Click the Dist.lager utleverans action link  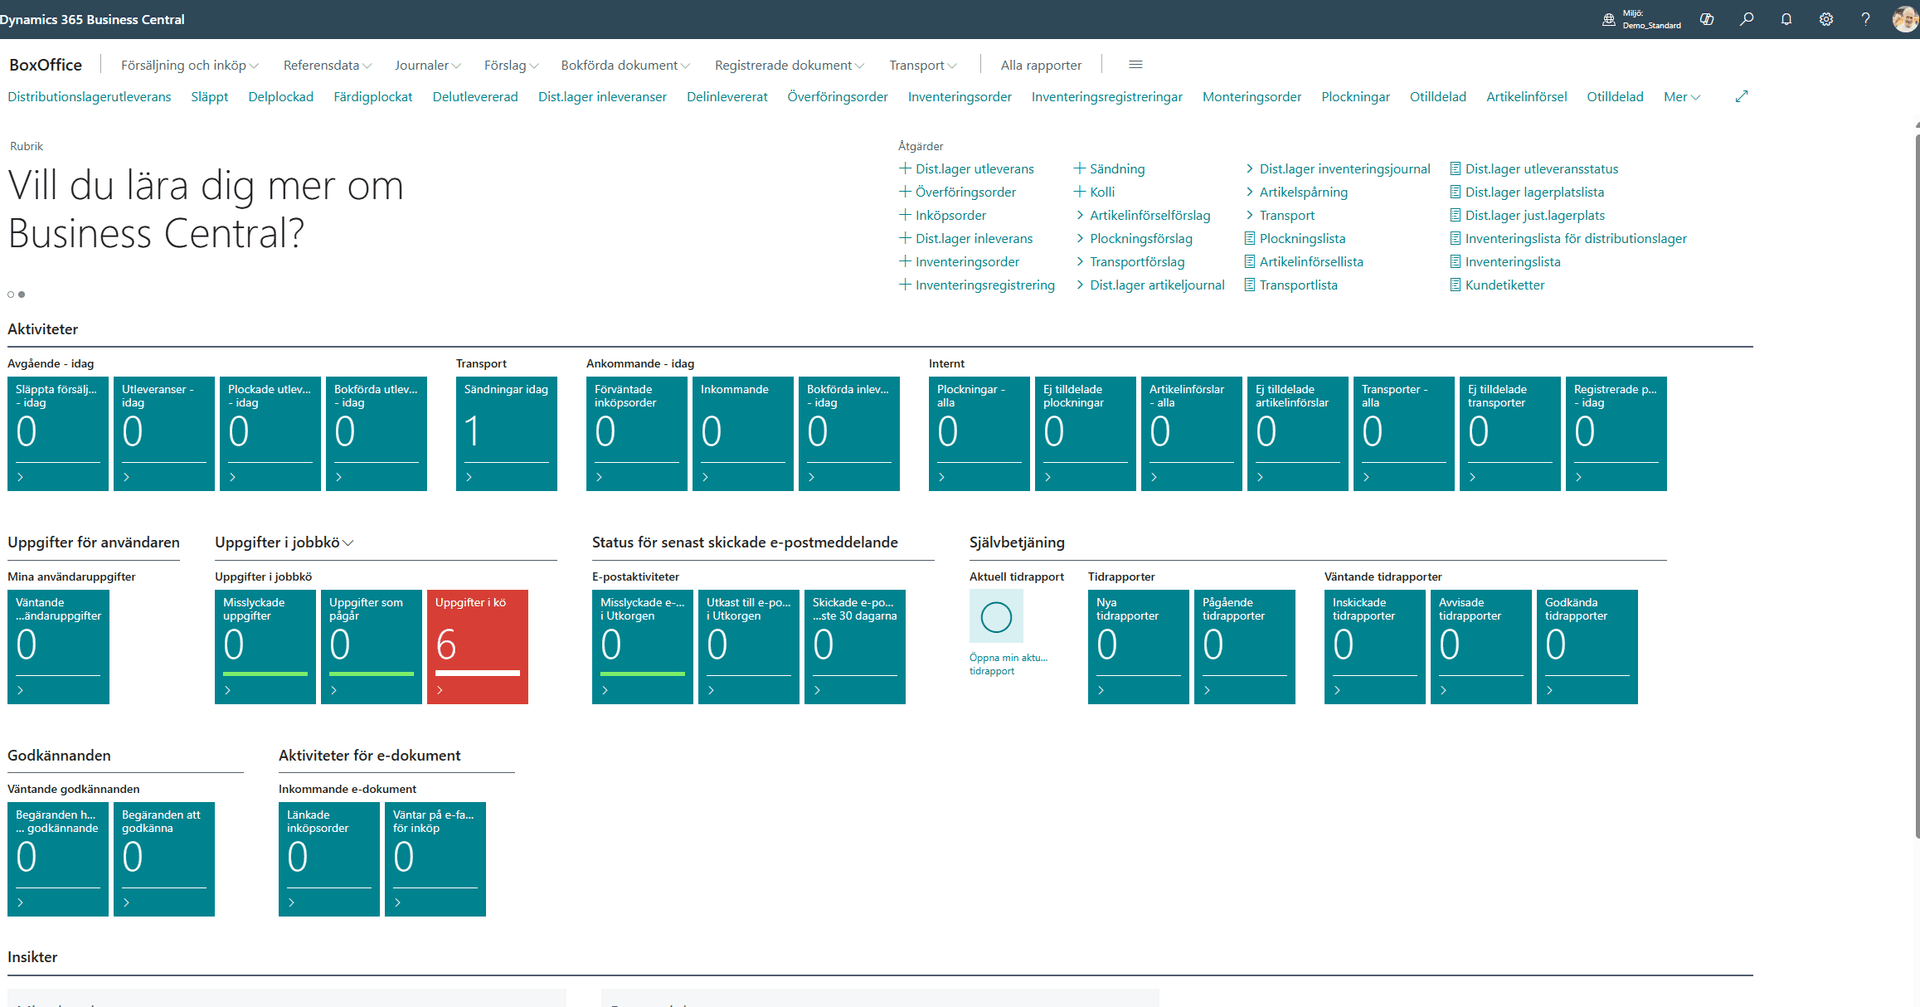tap(975, 169)
